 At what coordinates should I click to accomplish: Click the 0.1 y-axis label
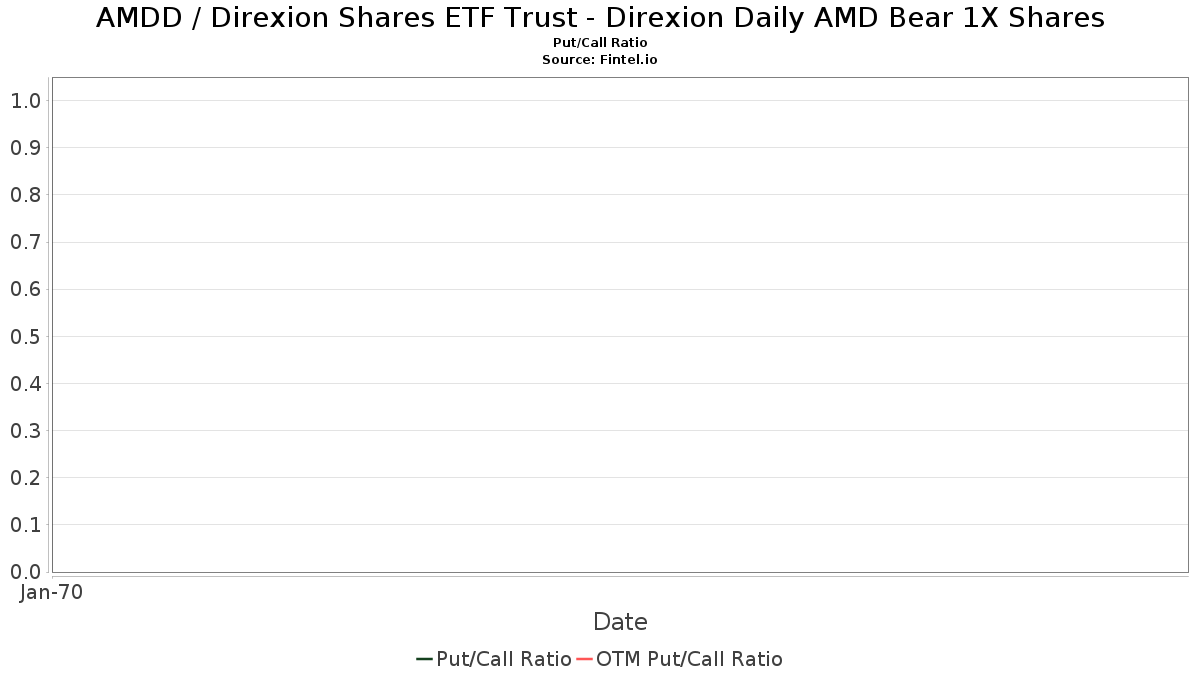(x=25, y=524)
